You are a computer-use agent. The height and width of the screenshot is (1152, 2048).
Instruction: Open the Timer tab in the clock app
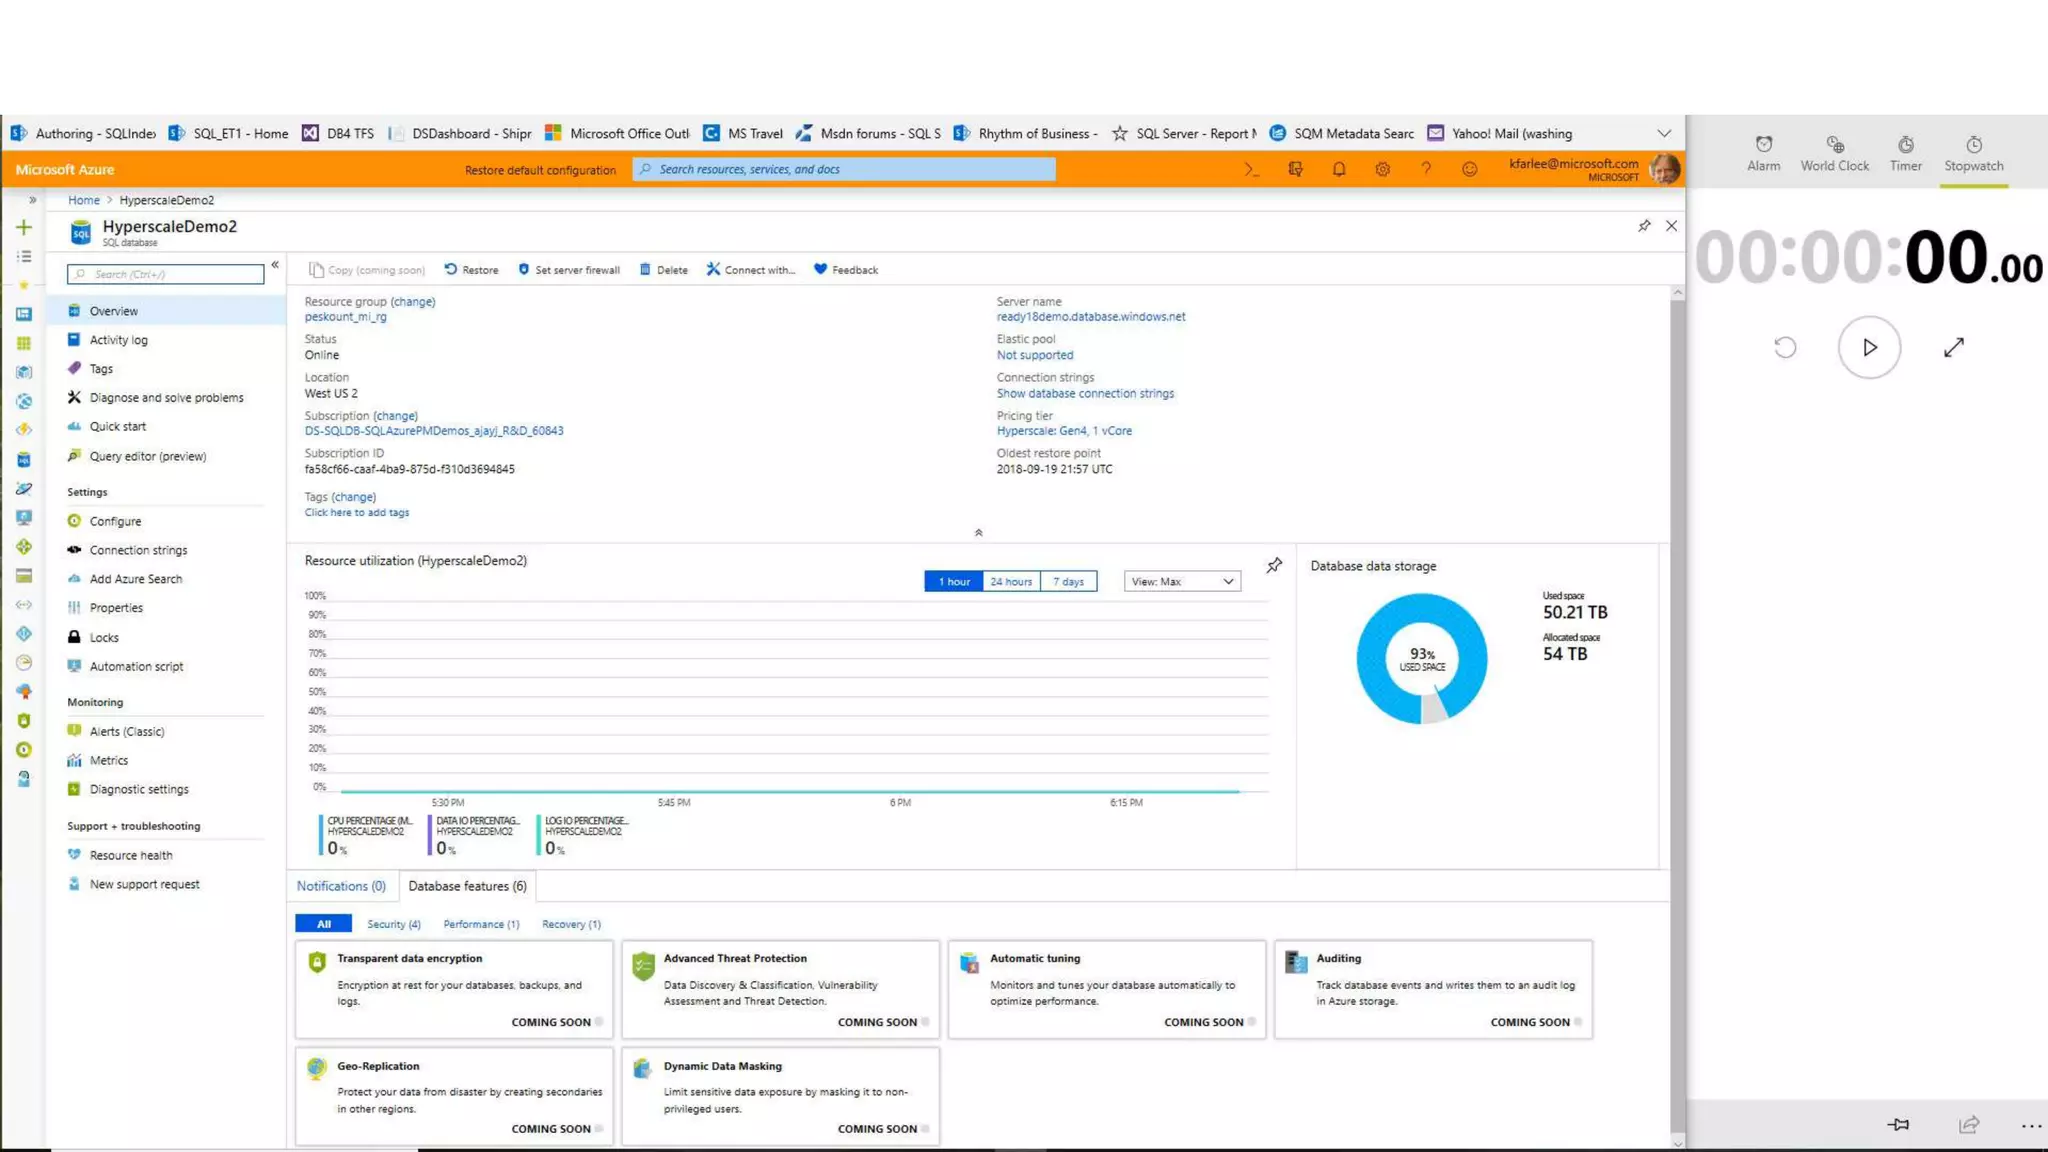(1905, 154)
